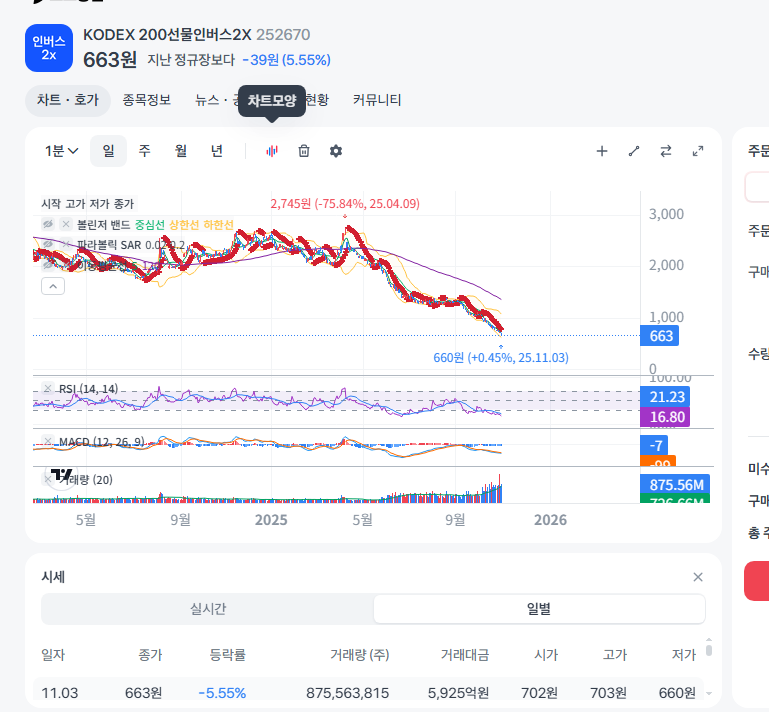769x712 pixels.
Task: Click the high marker 2,745원 annotation
Action: click(345, 203)
